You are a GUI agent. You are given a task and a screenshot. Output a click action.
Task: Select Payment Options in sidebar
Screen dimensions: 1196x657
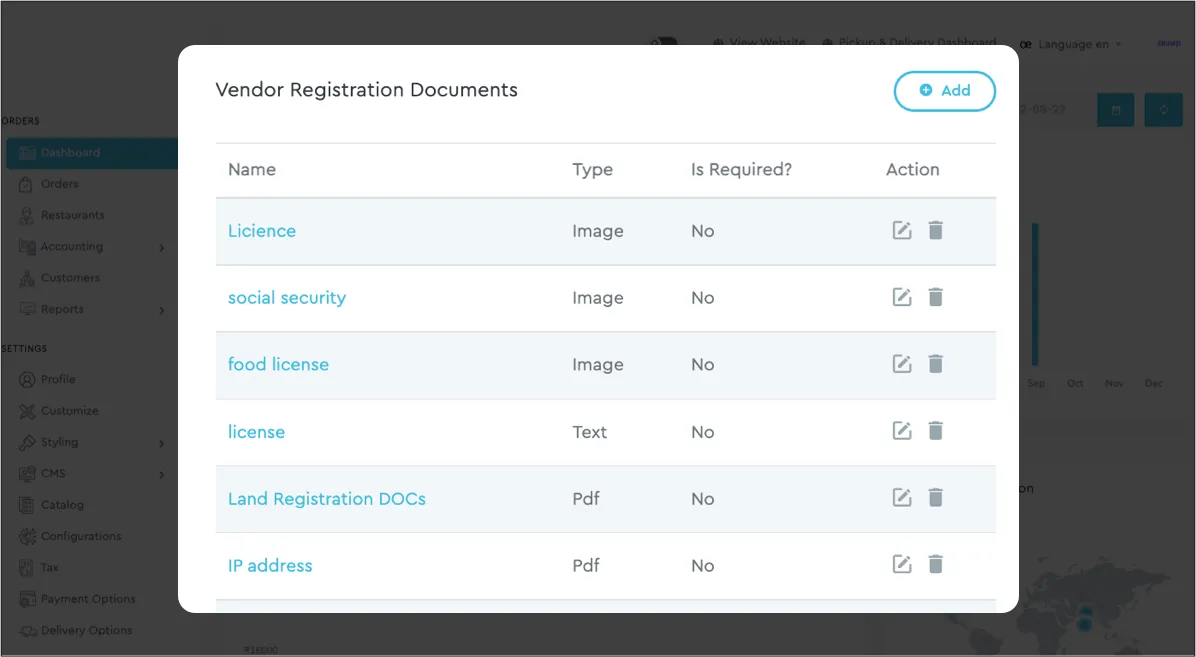(87, 599)
